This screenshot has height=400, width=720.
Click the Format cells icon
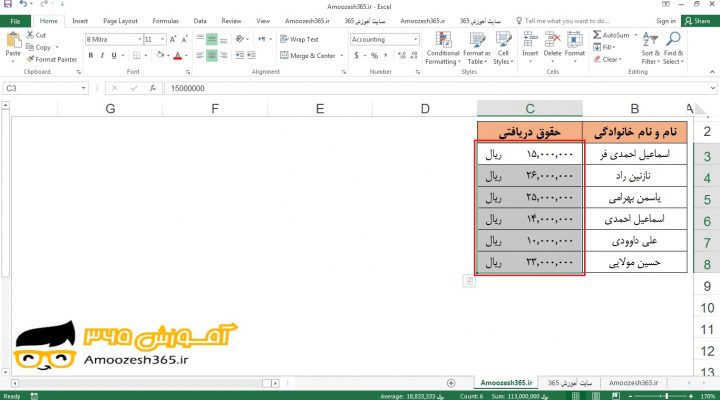coord(574,39)
